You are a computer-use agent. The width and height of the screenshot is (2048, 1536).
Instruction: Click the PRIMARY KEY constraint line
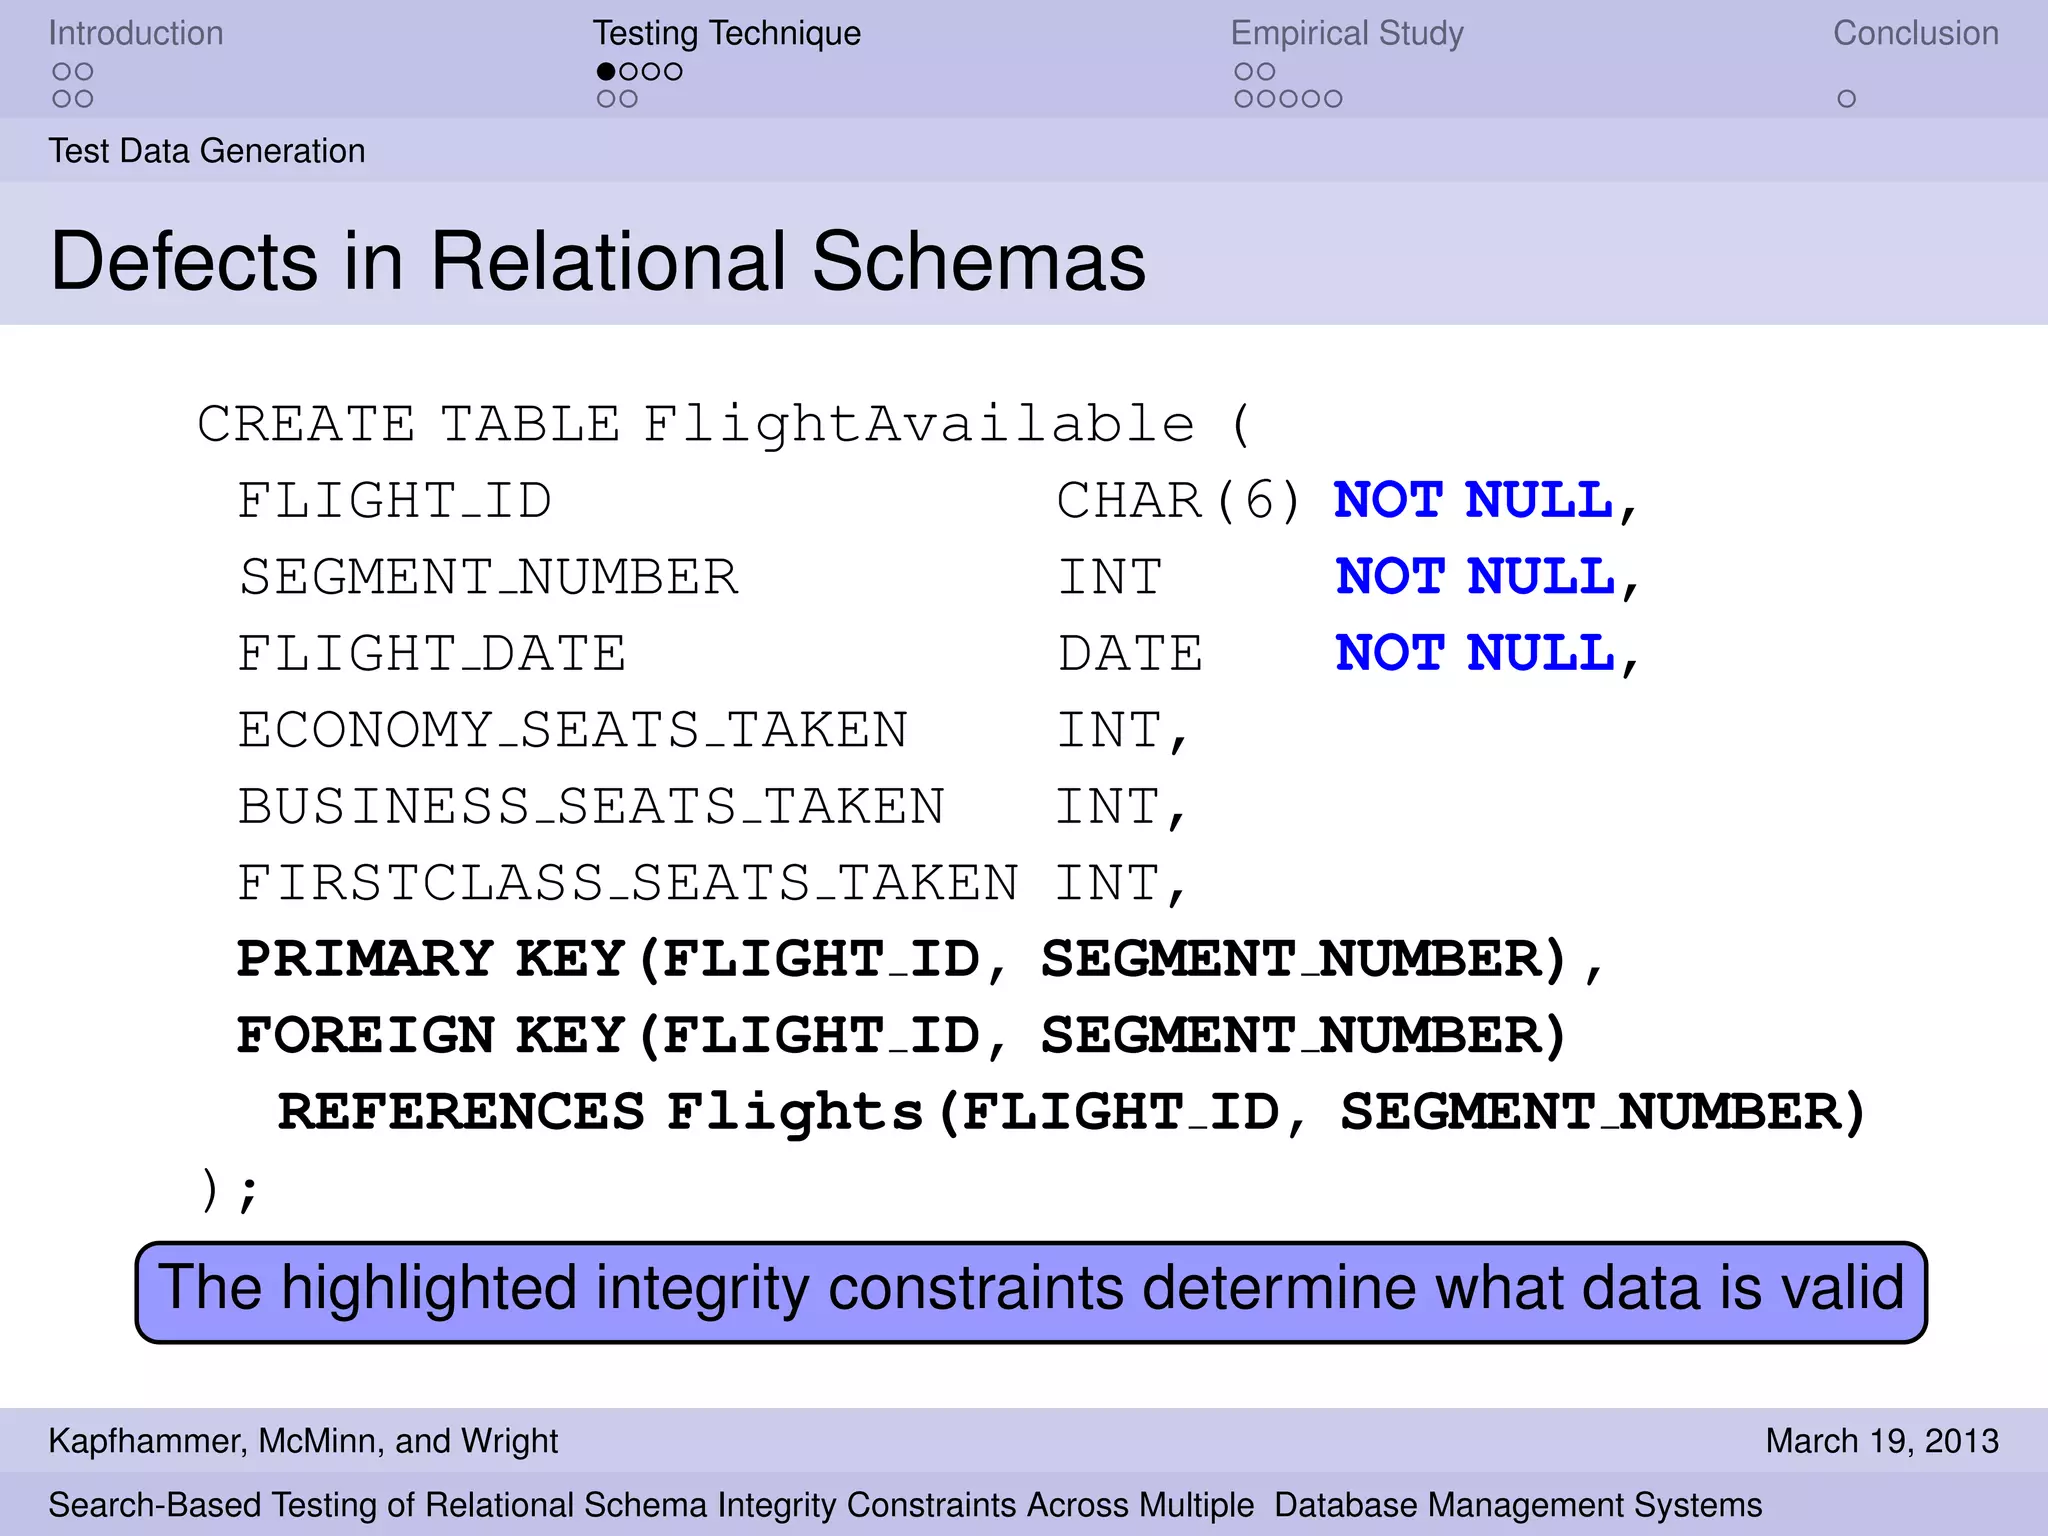coord(920,960)
